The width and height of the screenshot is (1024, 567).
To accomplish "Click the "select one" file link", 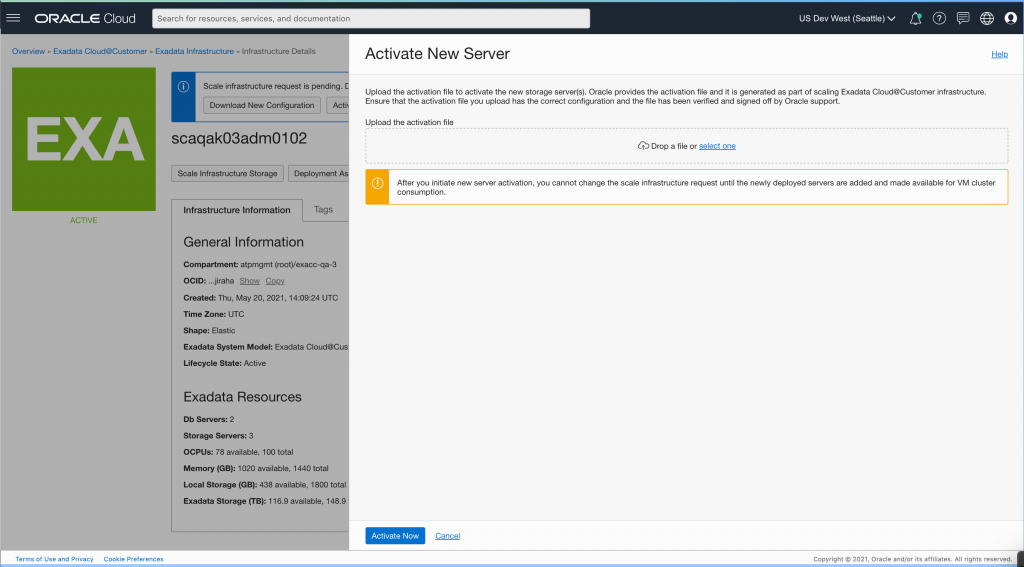I will [x=717, y=146].
